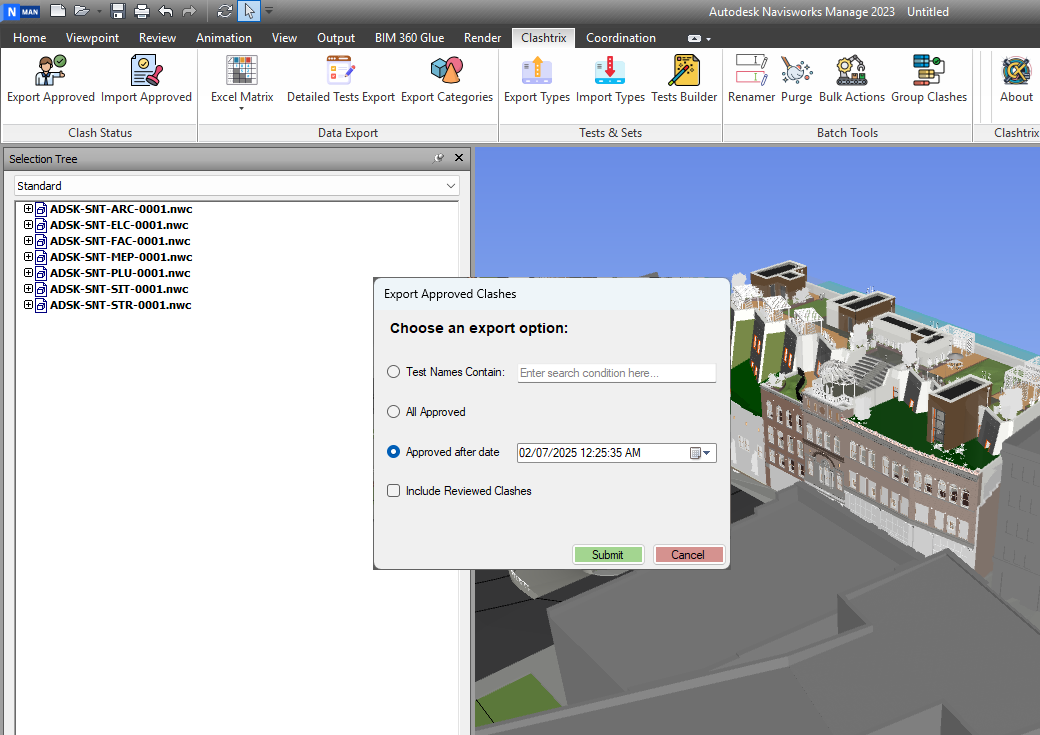1040x735 pixels.
Task: Click the Test Names search condition field
Action: (616, 373)
